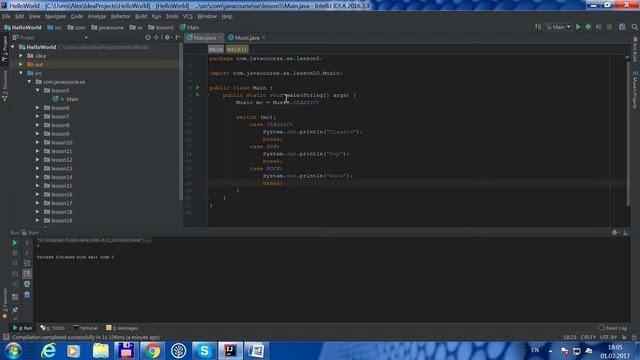Hide the Run panel using the corner icon
The image size is (640, 360).
pyautogui.click(x=625, y=233)
